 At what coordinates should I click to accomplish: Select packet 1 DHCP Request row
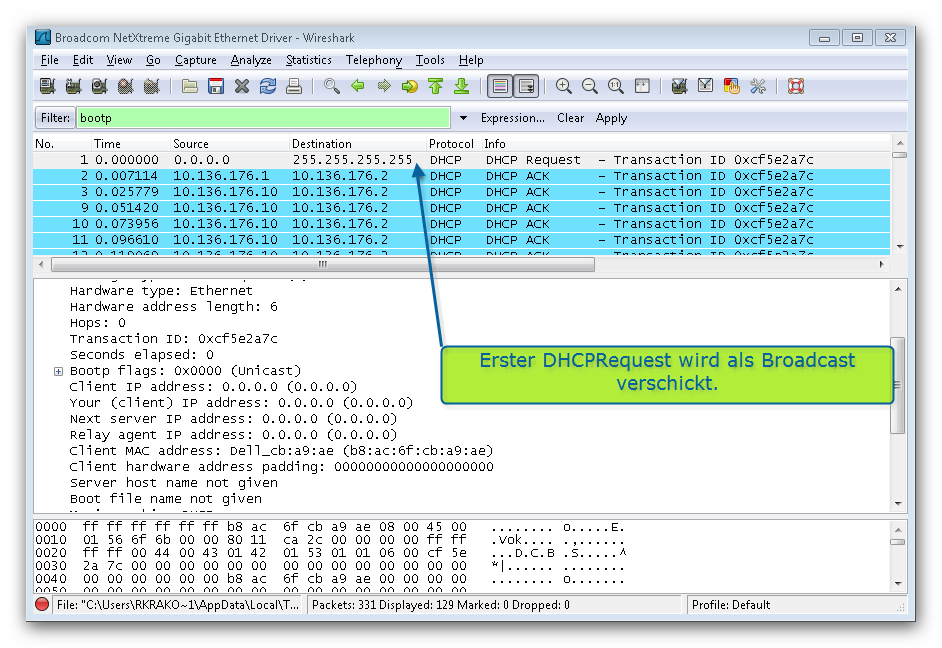coord(461,160)
